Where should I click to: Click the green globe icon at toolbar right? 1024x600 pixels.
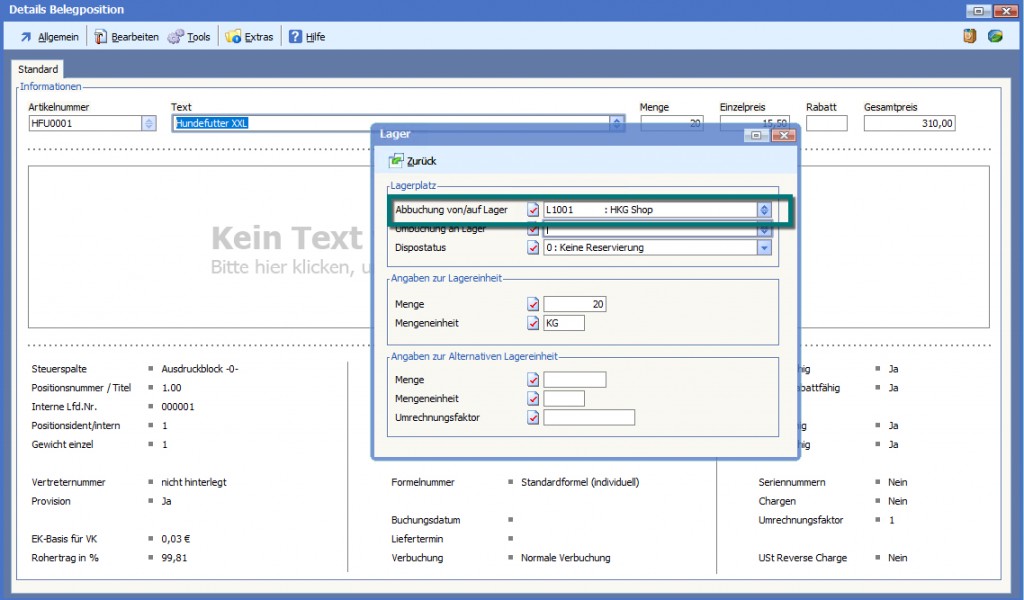tap(995, 36)
